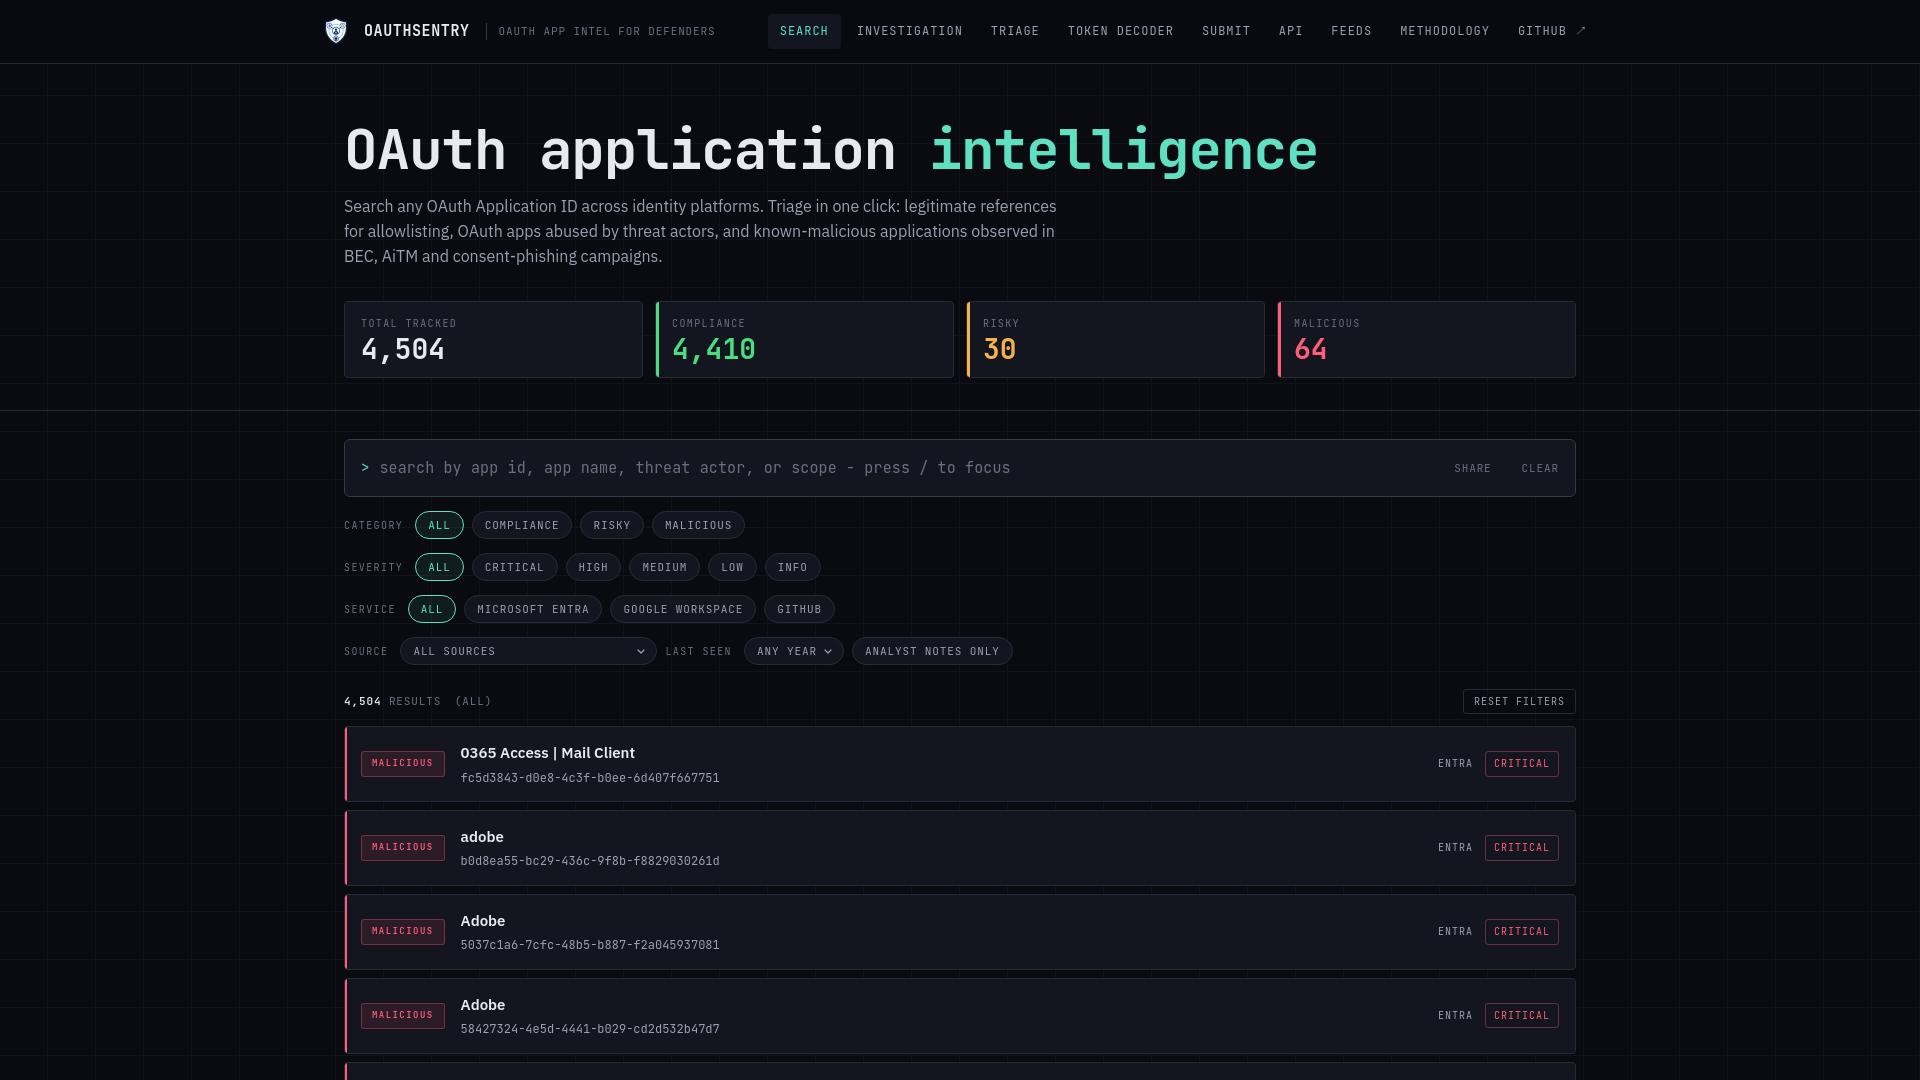Select the service All chip
The height and width of the screenshot is (1080, 1920).
431,609
